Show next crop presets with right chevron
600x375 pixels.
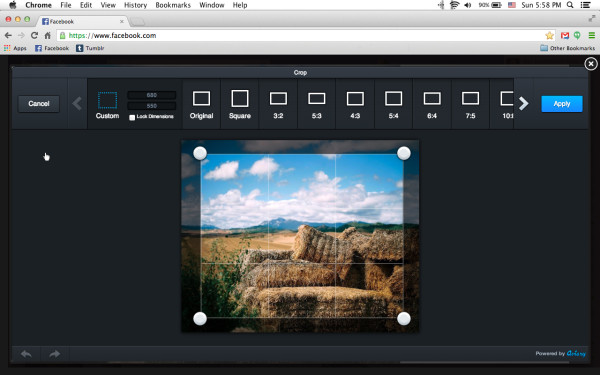click(x=523, y=103)
